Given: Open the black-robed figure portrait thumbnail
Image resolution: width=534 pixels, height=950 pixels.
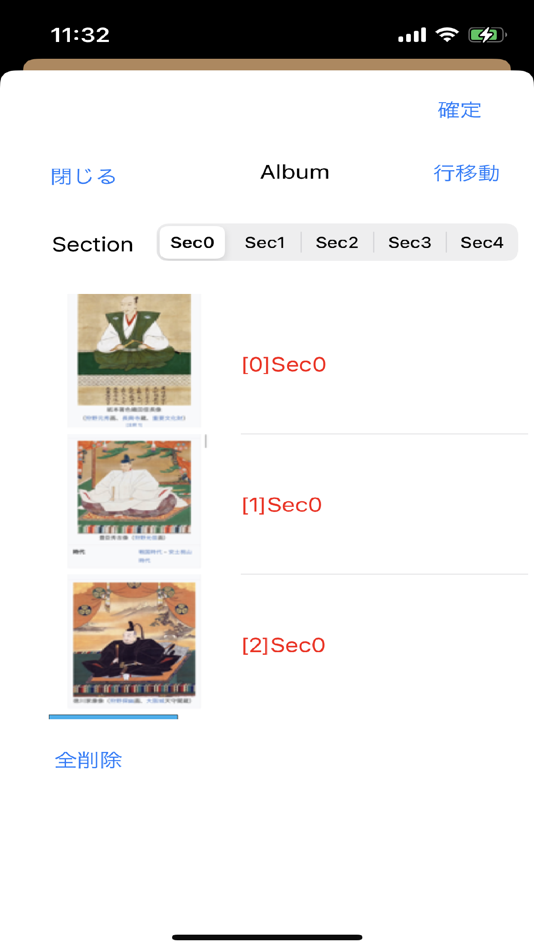Looking at the screenshot, I should click(134, 642).
